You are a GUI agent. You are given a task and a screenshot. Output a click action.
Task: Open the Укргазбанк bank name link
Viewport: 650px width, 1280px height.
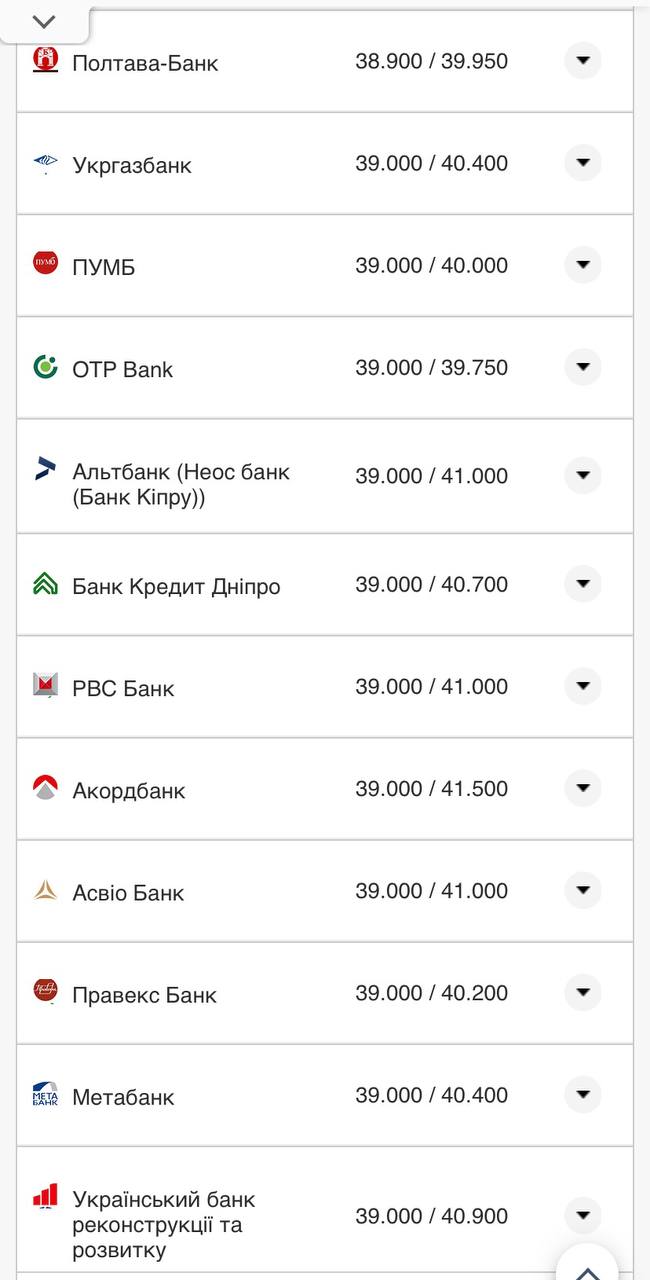coord(131,165)
